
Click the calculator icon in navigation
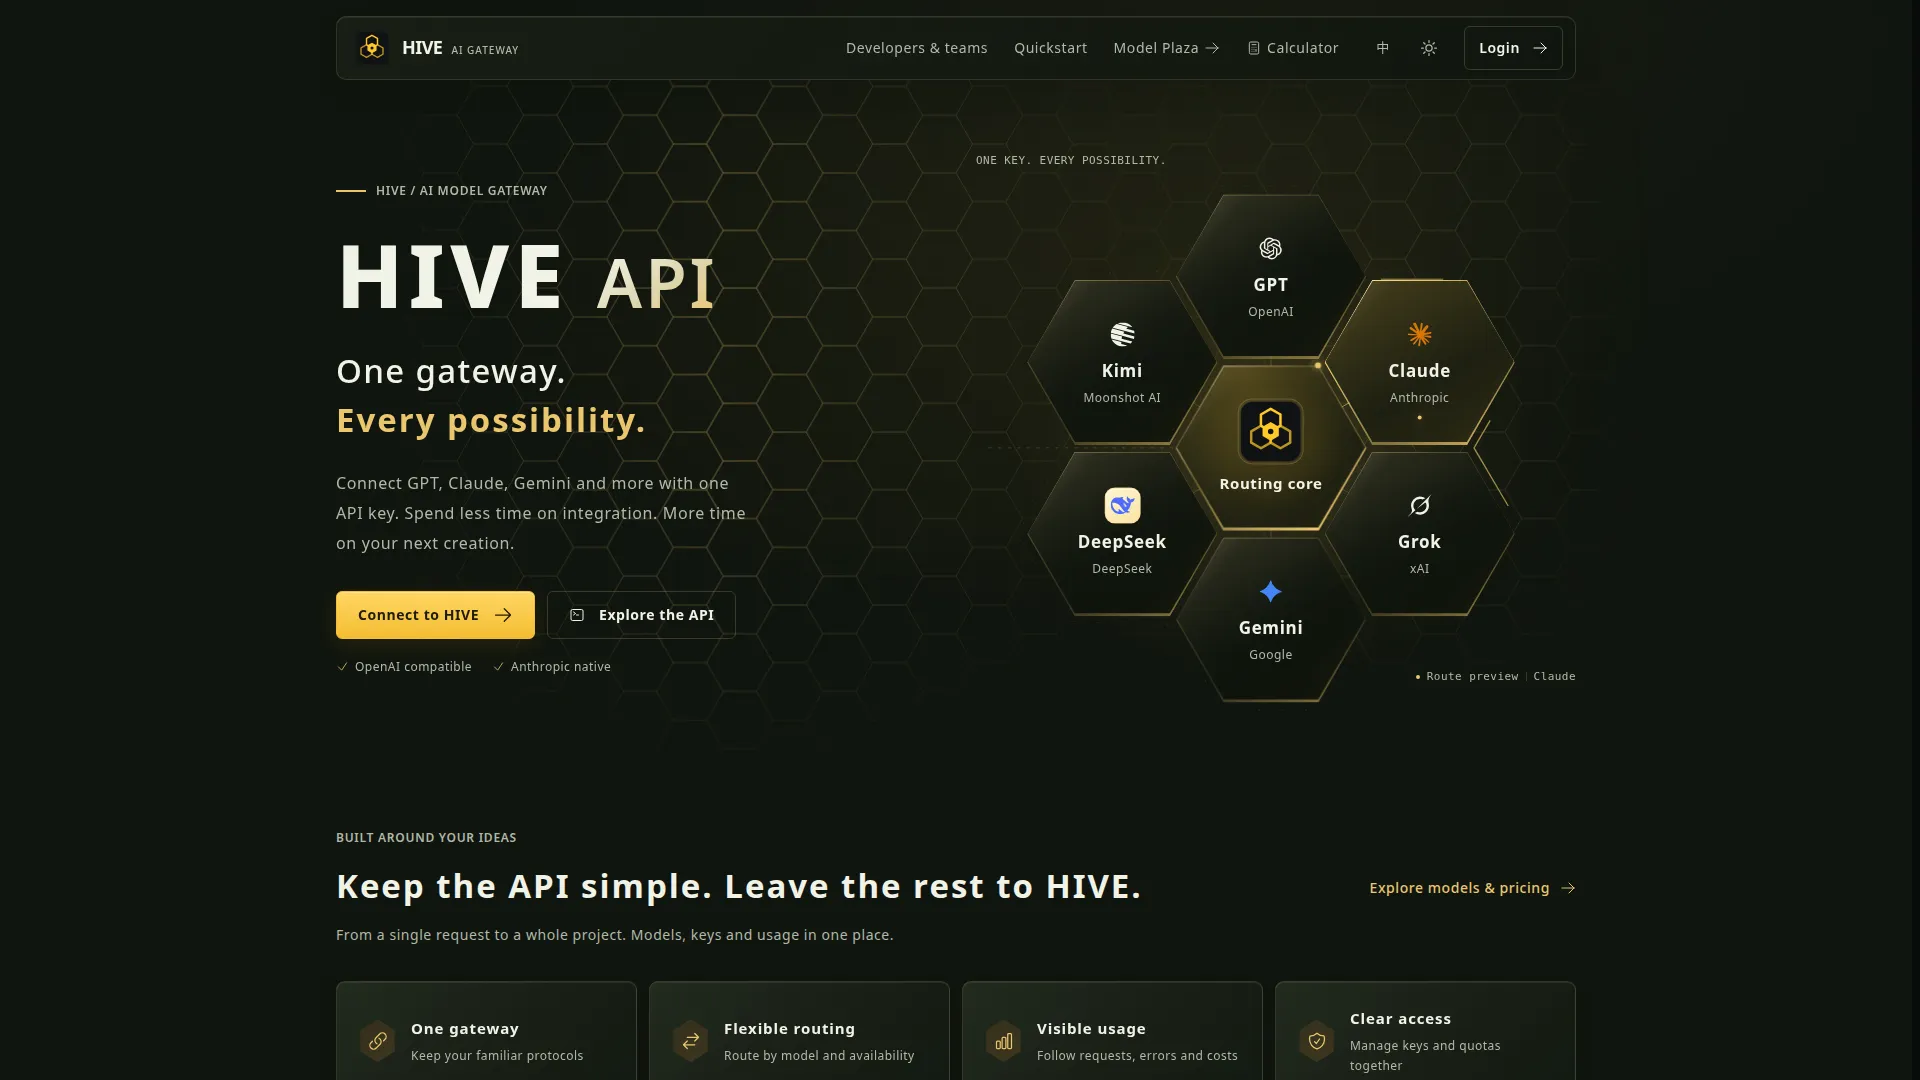pos(1253,48)
